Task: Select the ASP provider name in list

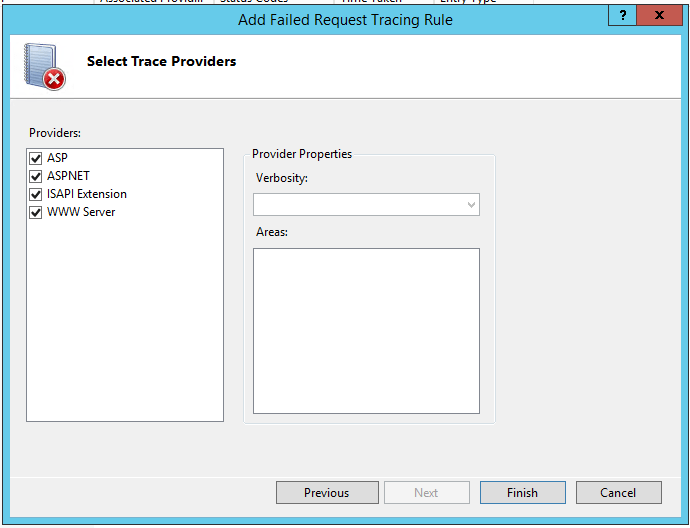Action: (x=57, y=158)
